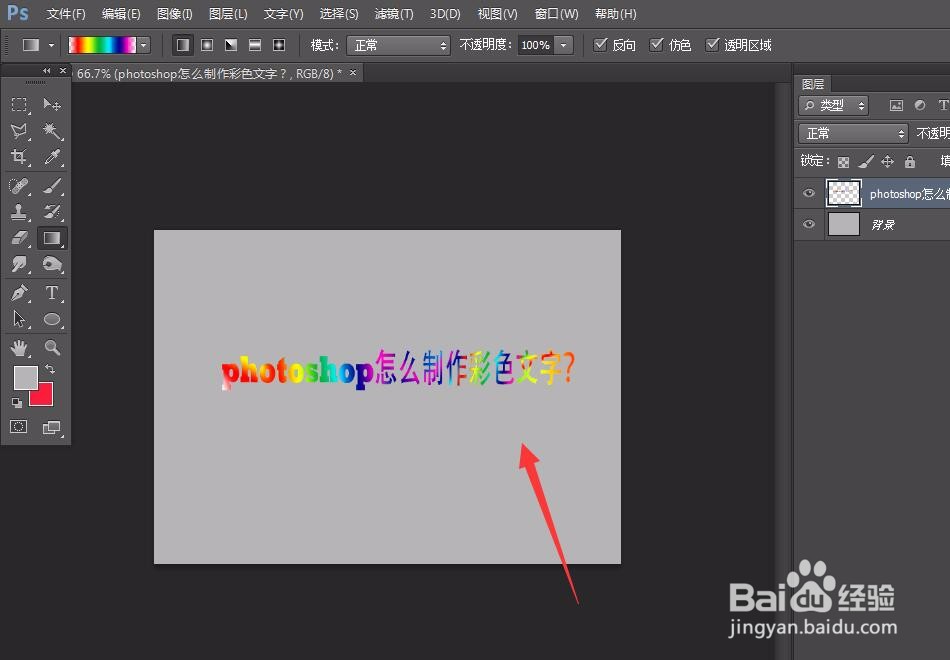
Task: Open the 图像(I) menu
Action: (174, 13)
